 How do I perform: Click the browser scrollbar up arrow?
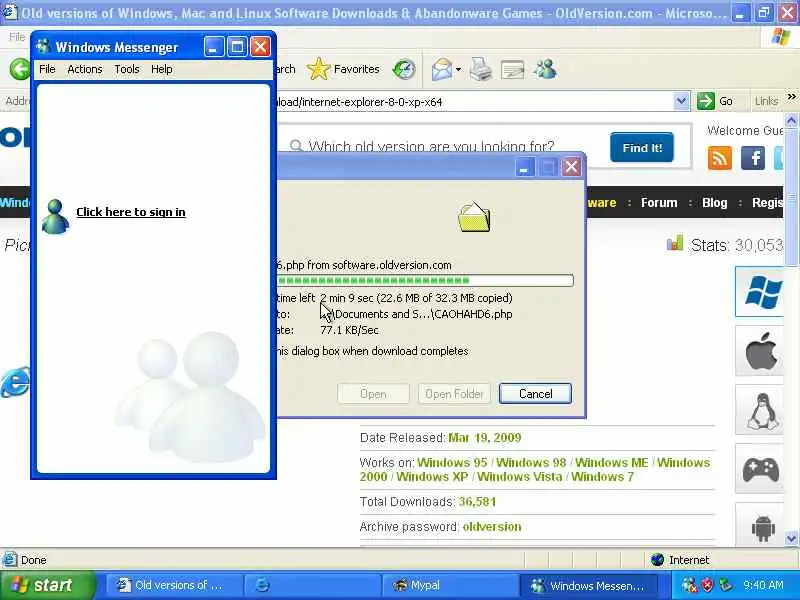tap(791, 120)
